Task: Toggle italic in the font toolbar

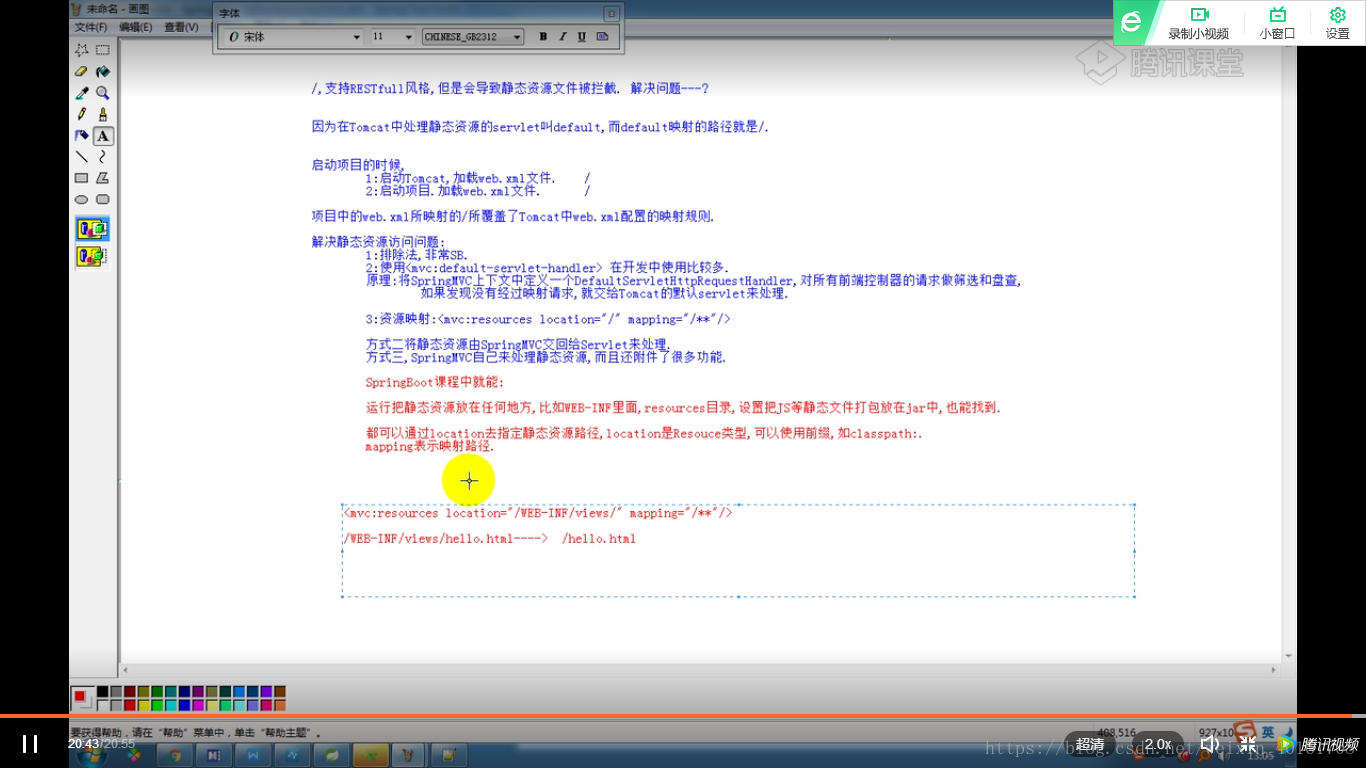Action: 562,36
